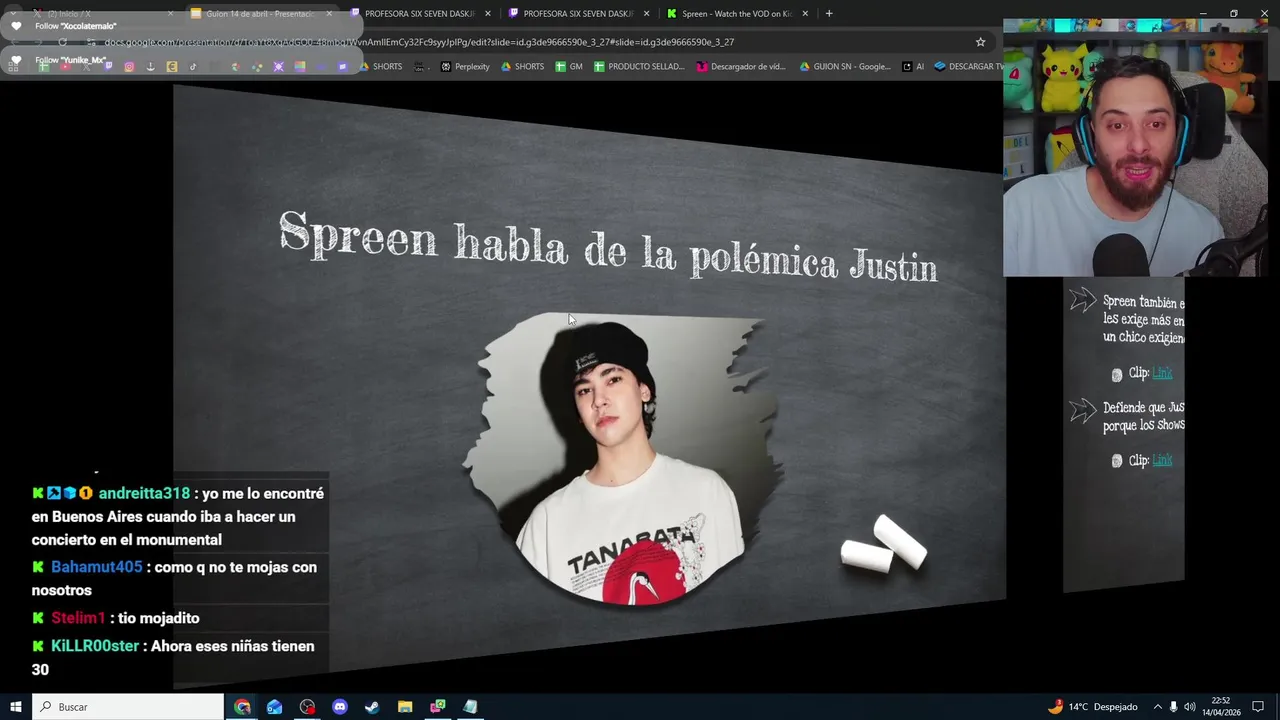Bookmark this page with the star icon

[x=980, y=42]
